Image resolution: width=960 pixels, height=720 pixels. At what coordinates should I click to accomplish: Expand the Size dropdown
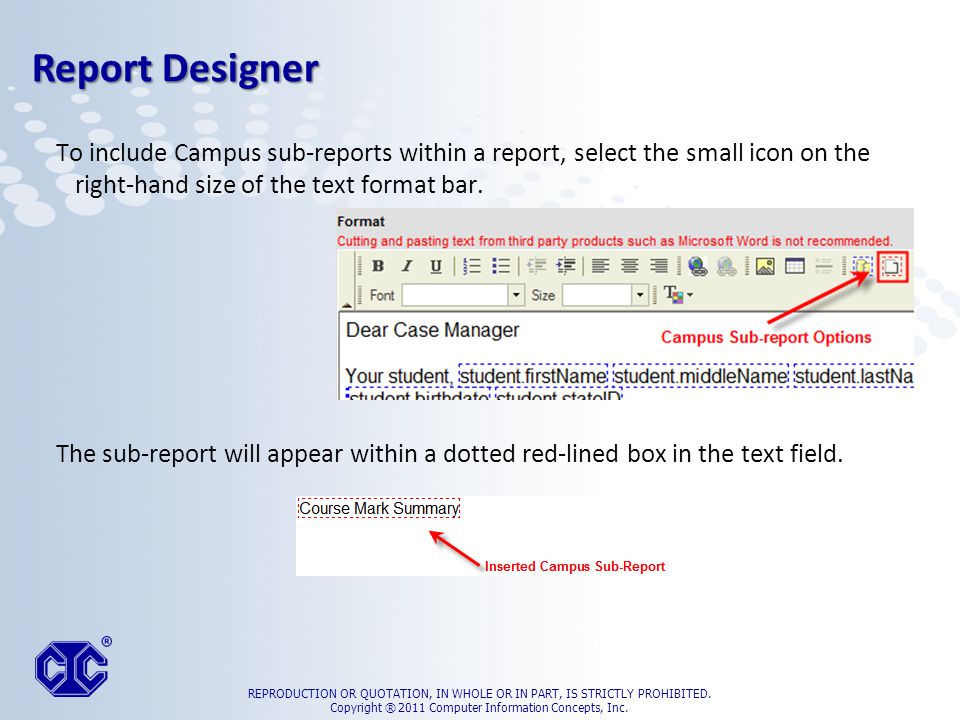[x=640, y=295]
